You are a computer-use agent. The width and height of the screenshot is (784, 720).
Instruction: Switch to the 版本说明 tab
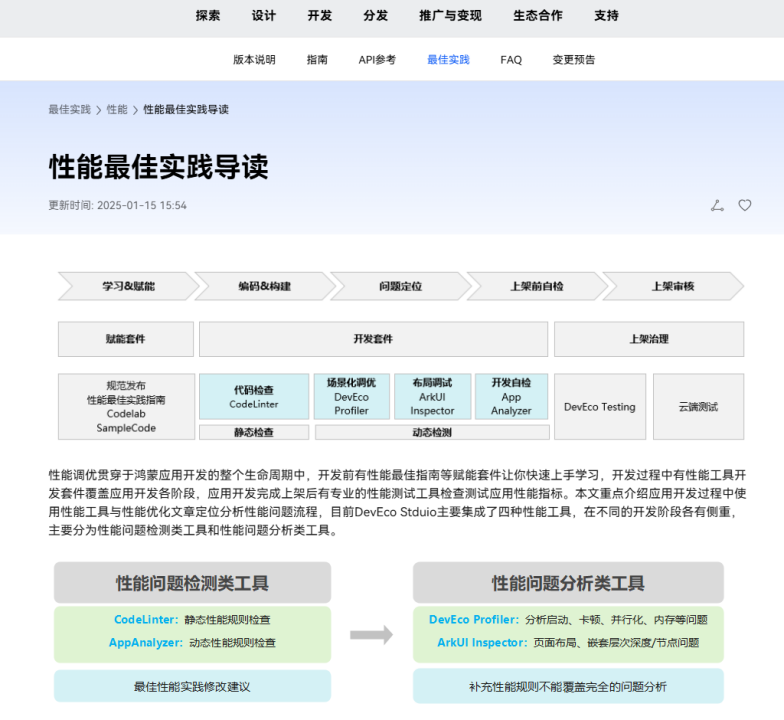pyautogui.click(x=254, y=60)
